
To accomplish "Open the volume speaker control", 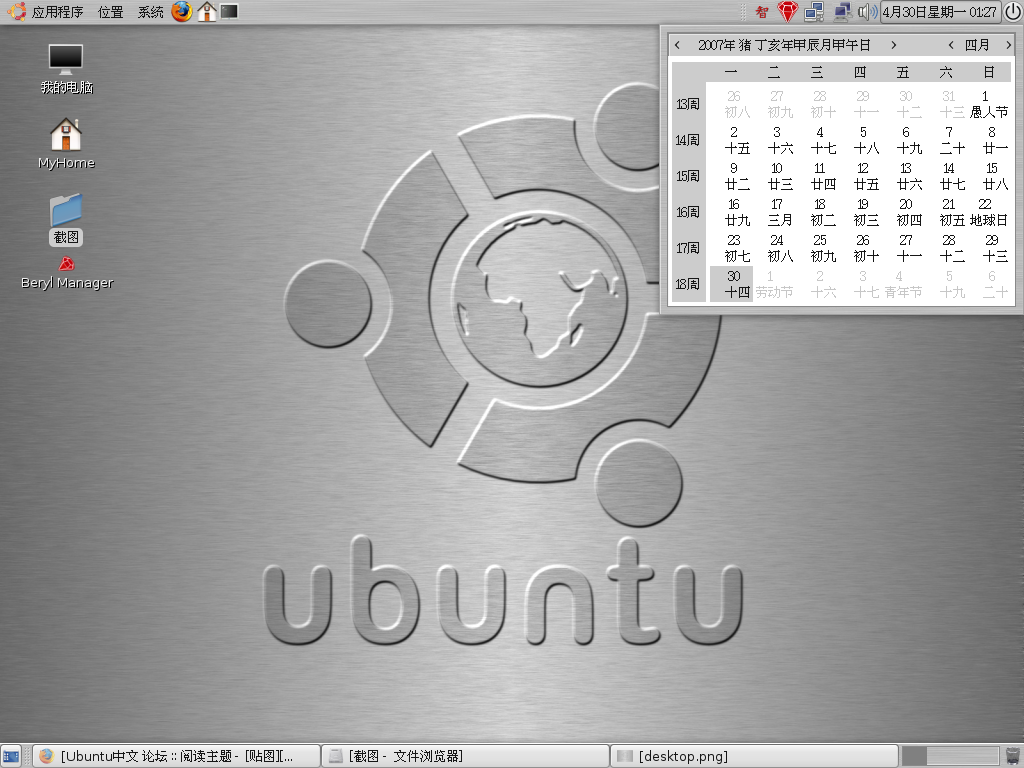I will coord(867,12).
